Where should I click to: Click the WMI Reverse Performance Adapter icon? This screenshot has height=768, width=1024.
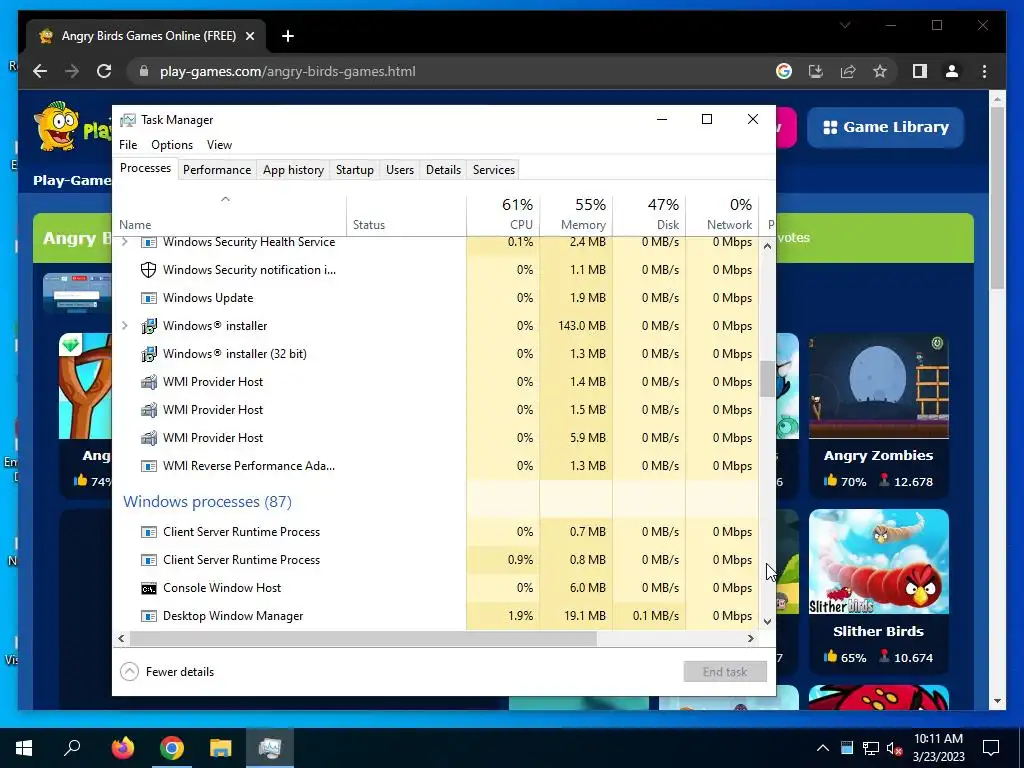[149, 466]
